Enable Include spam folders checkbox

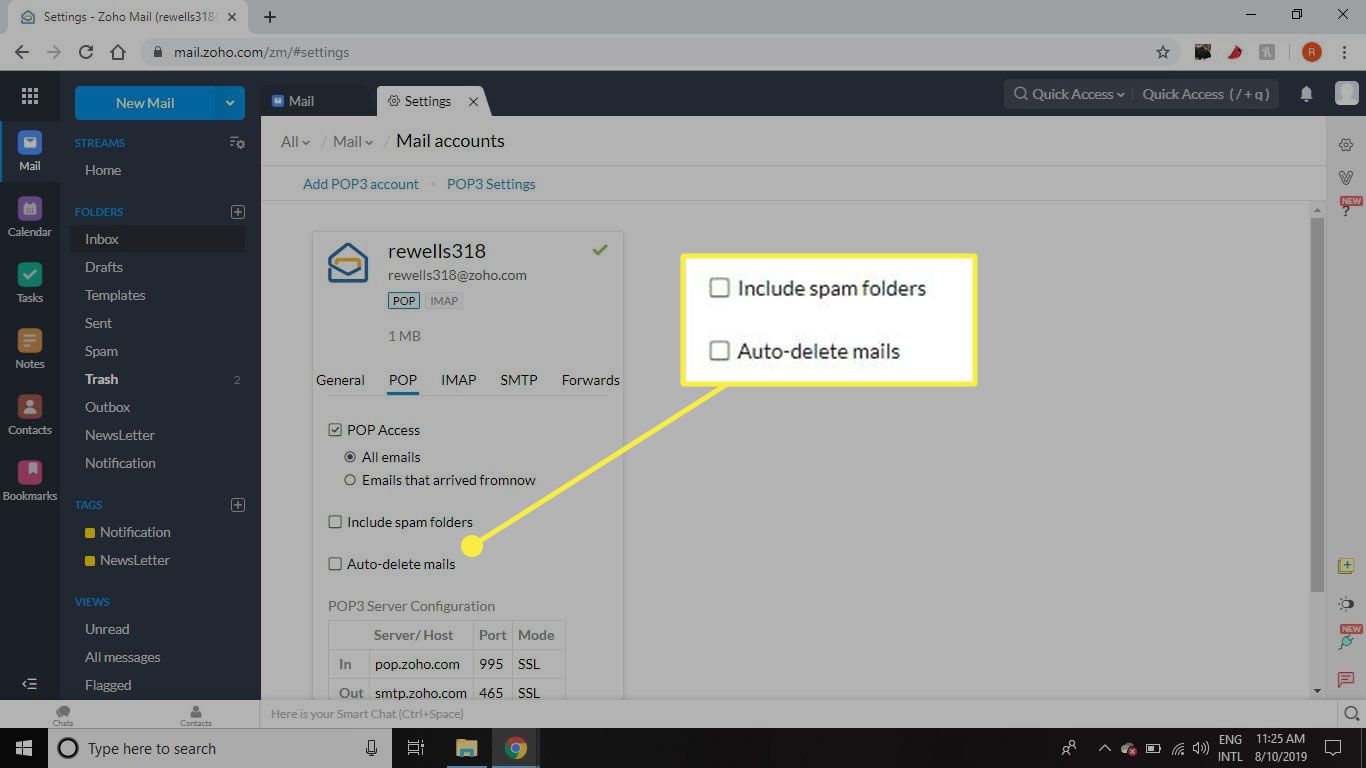335,522
